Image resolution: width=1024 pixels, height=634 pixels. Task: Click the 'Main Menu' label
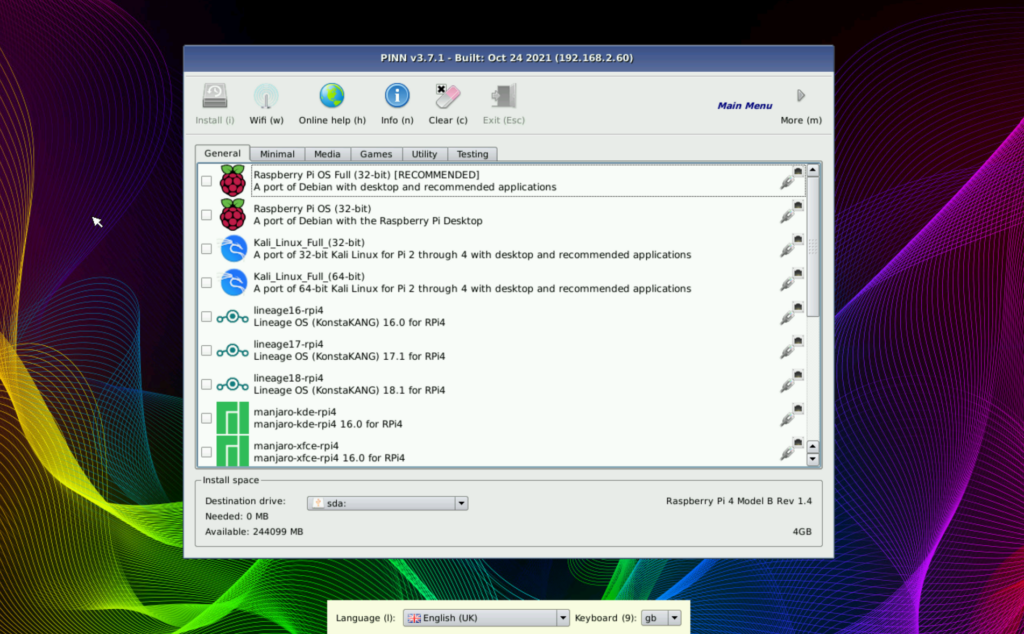pyautogui.click(x=744, y=105)
